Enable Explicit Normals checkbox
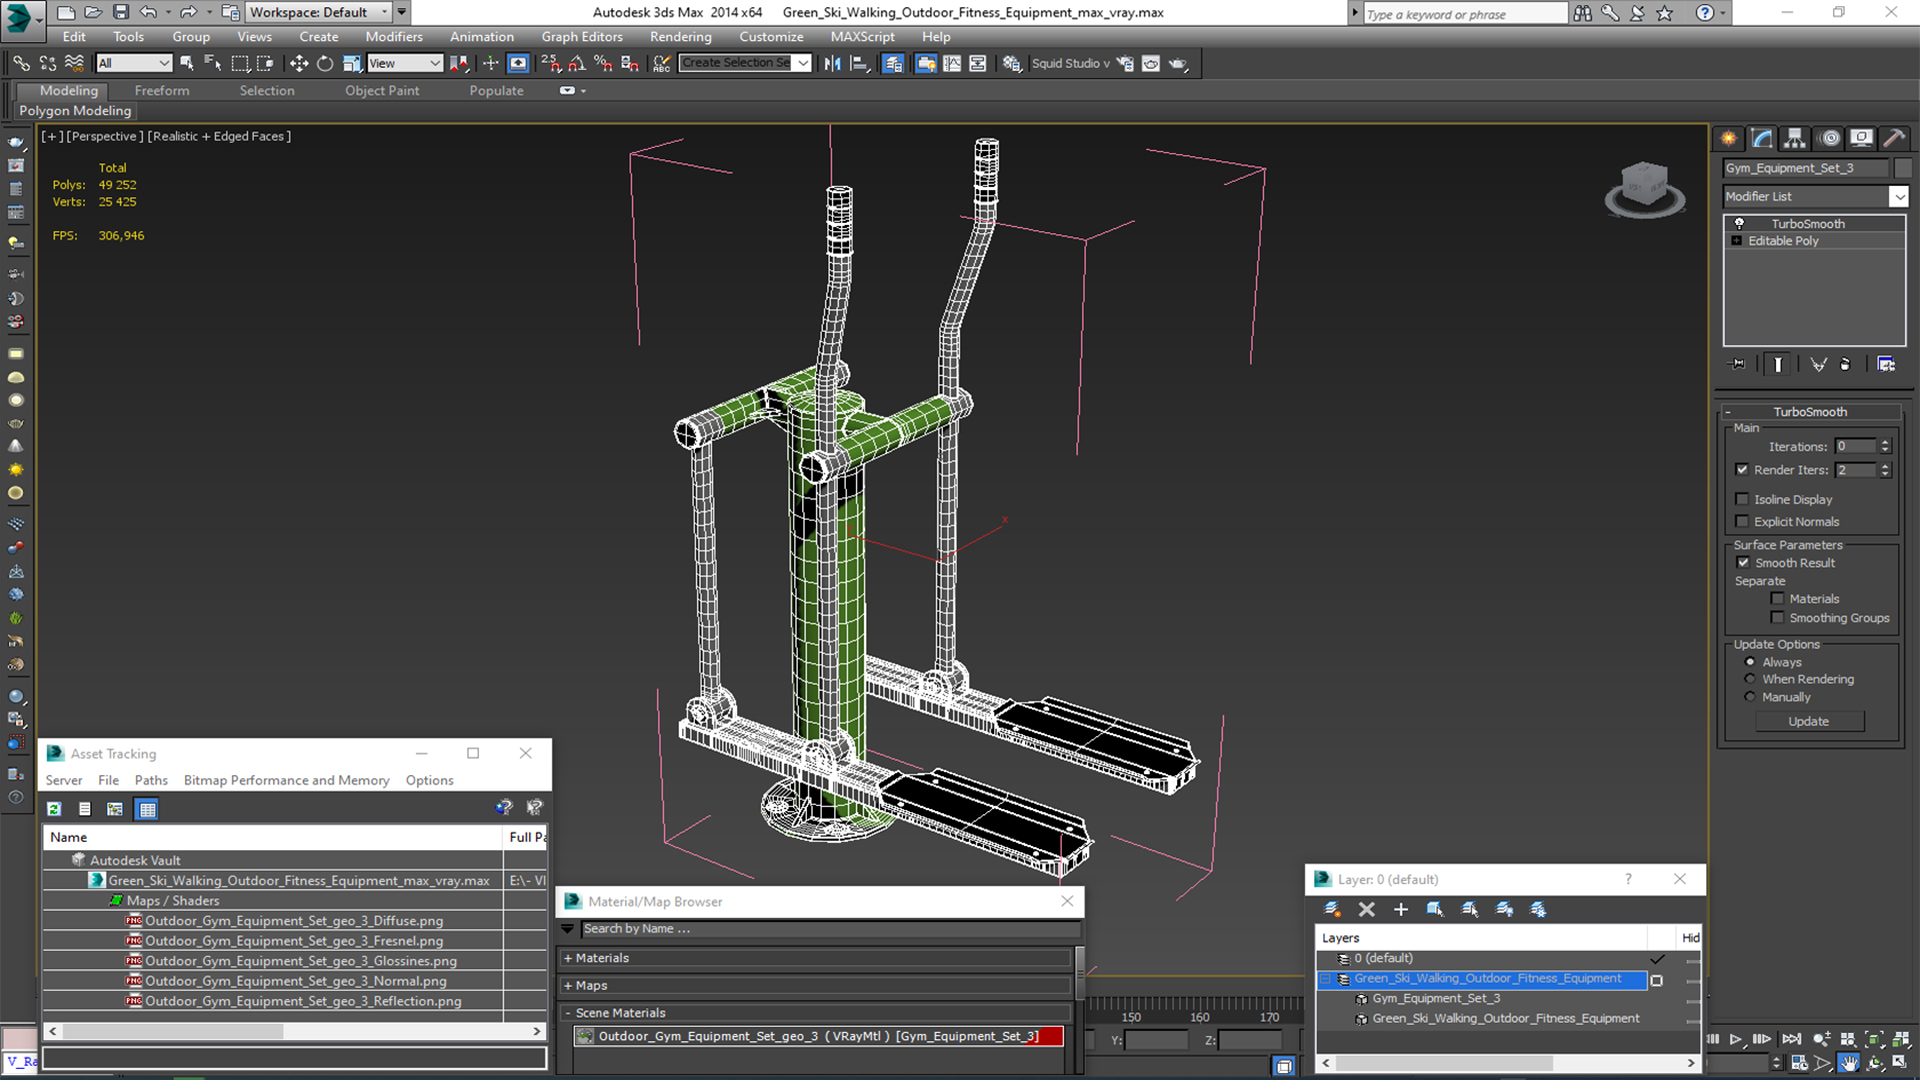1920x1080 pixels. coord(1742,521)
